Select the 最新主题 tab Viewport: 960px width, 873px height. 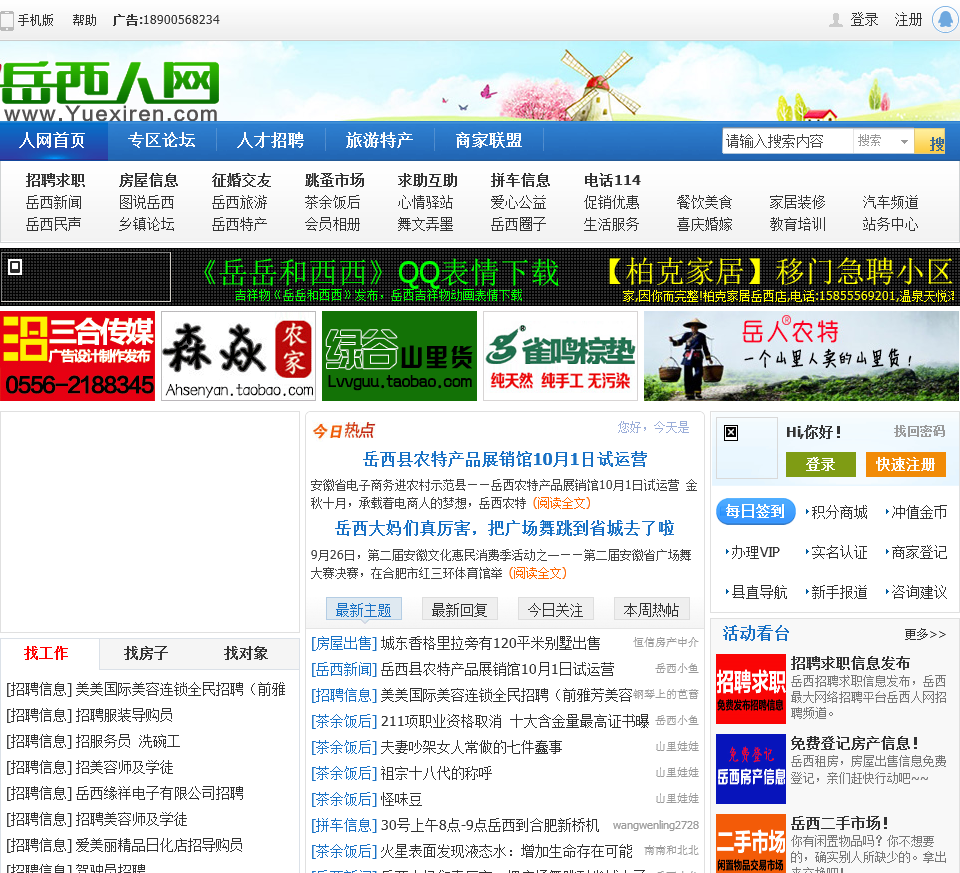tap(364, 610)
